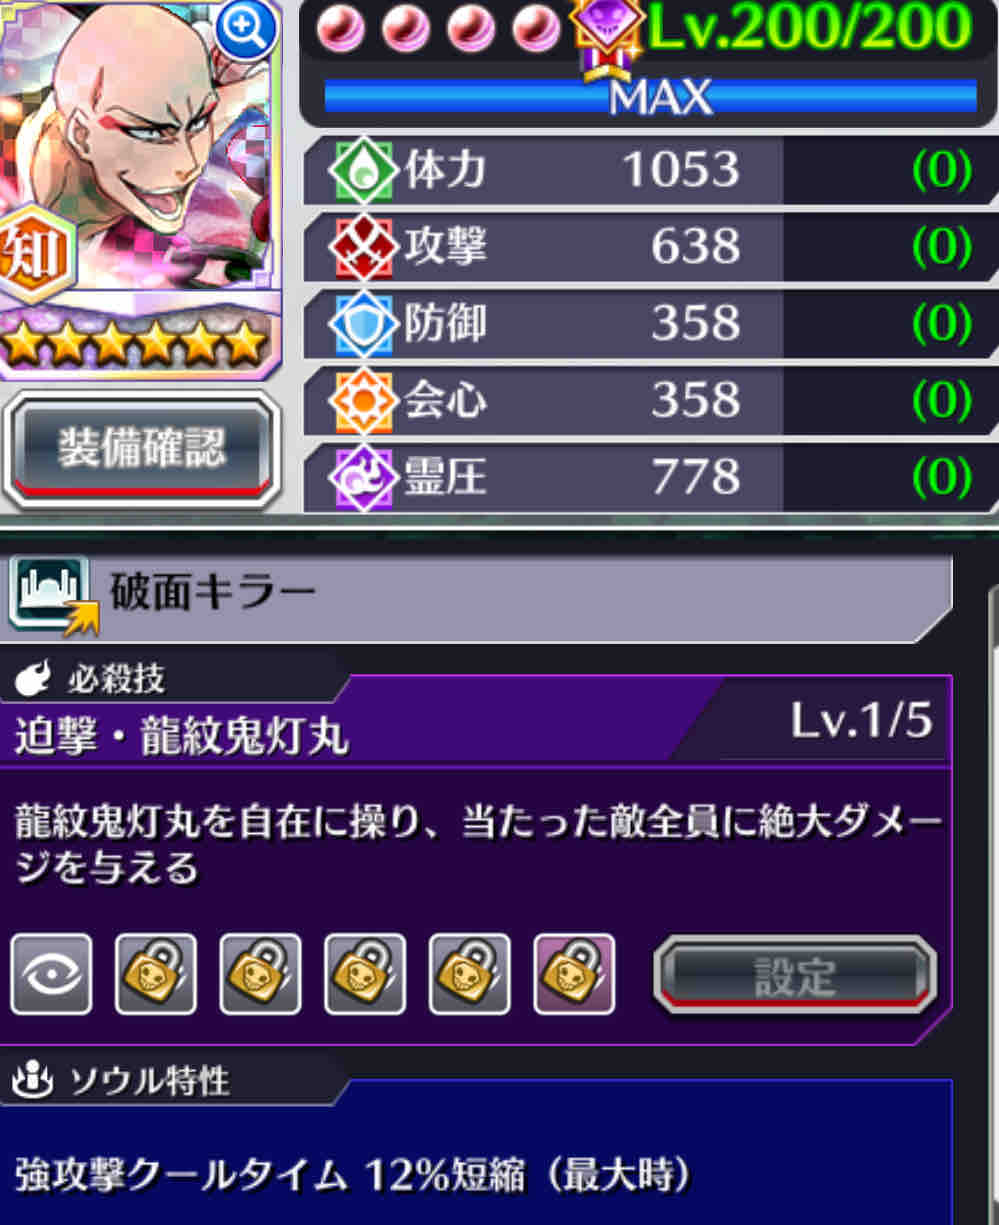
Task: Tap the magnifier zoom icon on portrait
Action: coord(244,31)
